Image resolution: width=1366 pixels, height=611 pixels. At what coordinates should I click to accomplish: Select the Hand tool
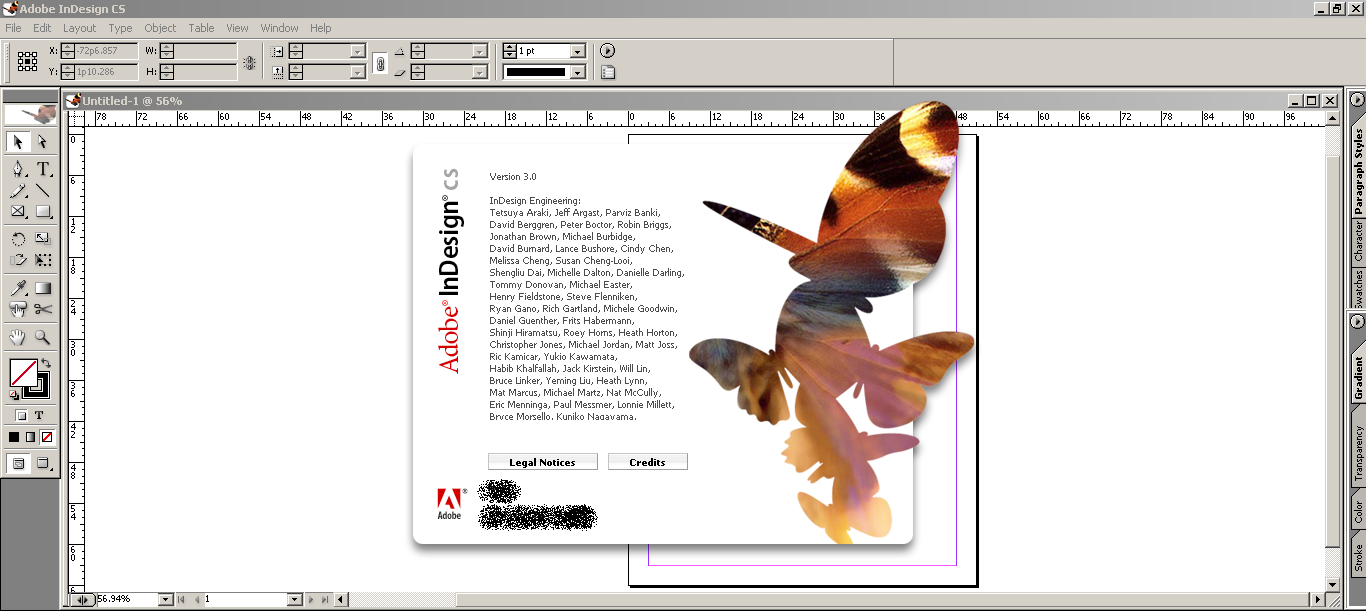pos(18,337)
